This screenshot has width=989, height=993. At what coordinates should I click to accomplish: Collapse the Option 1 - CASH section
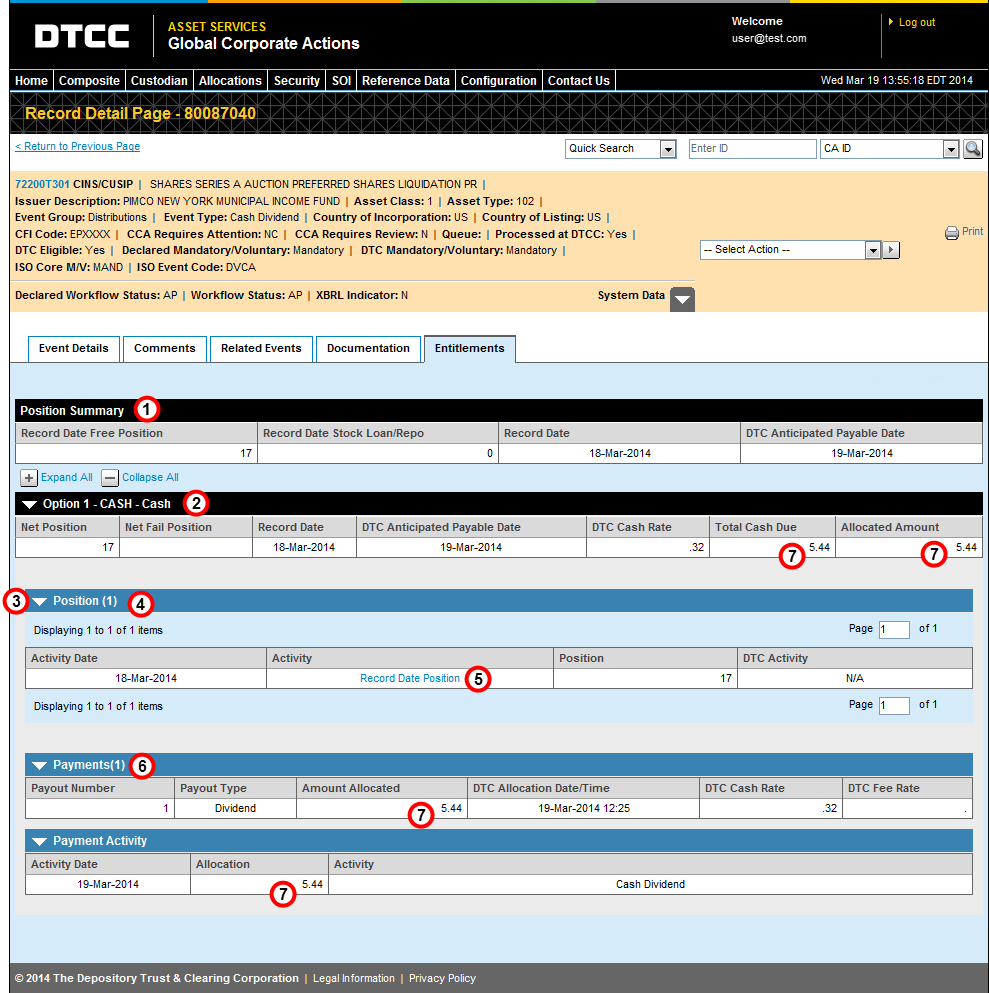(29, 504)
